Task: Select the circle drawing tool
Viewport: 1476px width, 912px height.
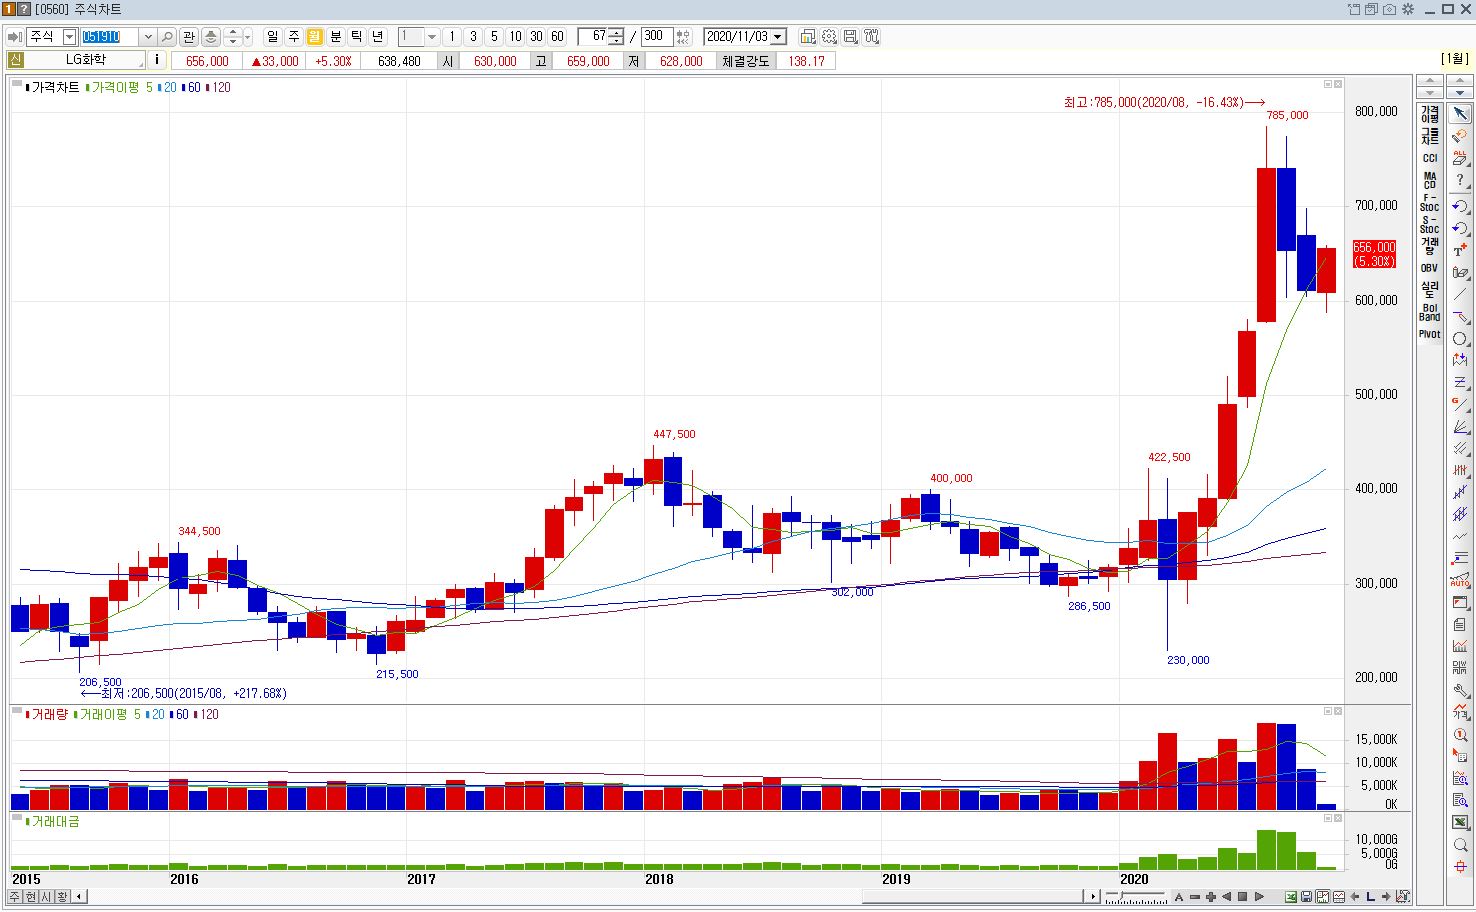Action: (x=1460, y=338)
